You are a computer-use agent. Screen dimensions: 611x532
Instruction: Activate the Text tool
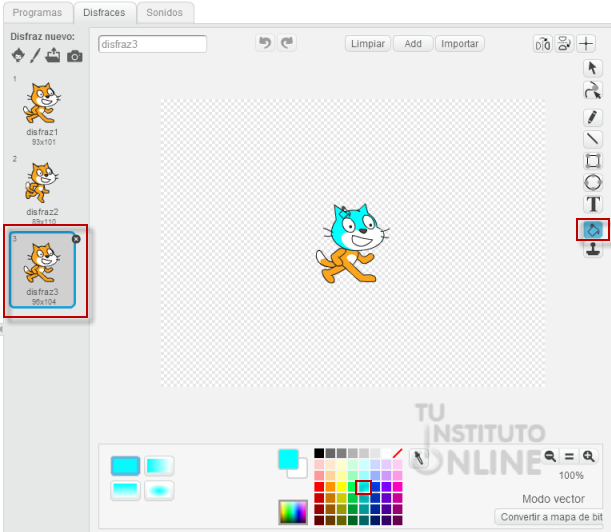click(592, 204)
